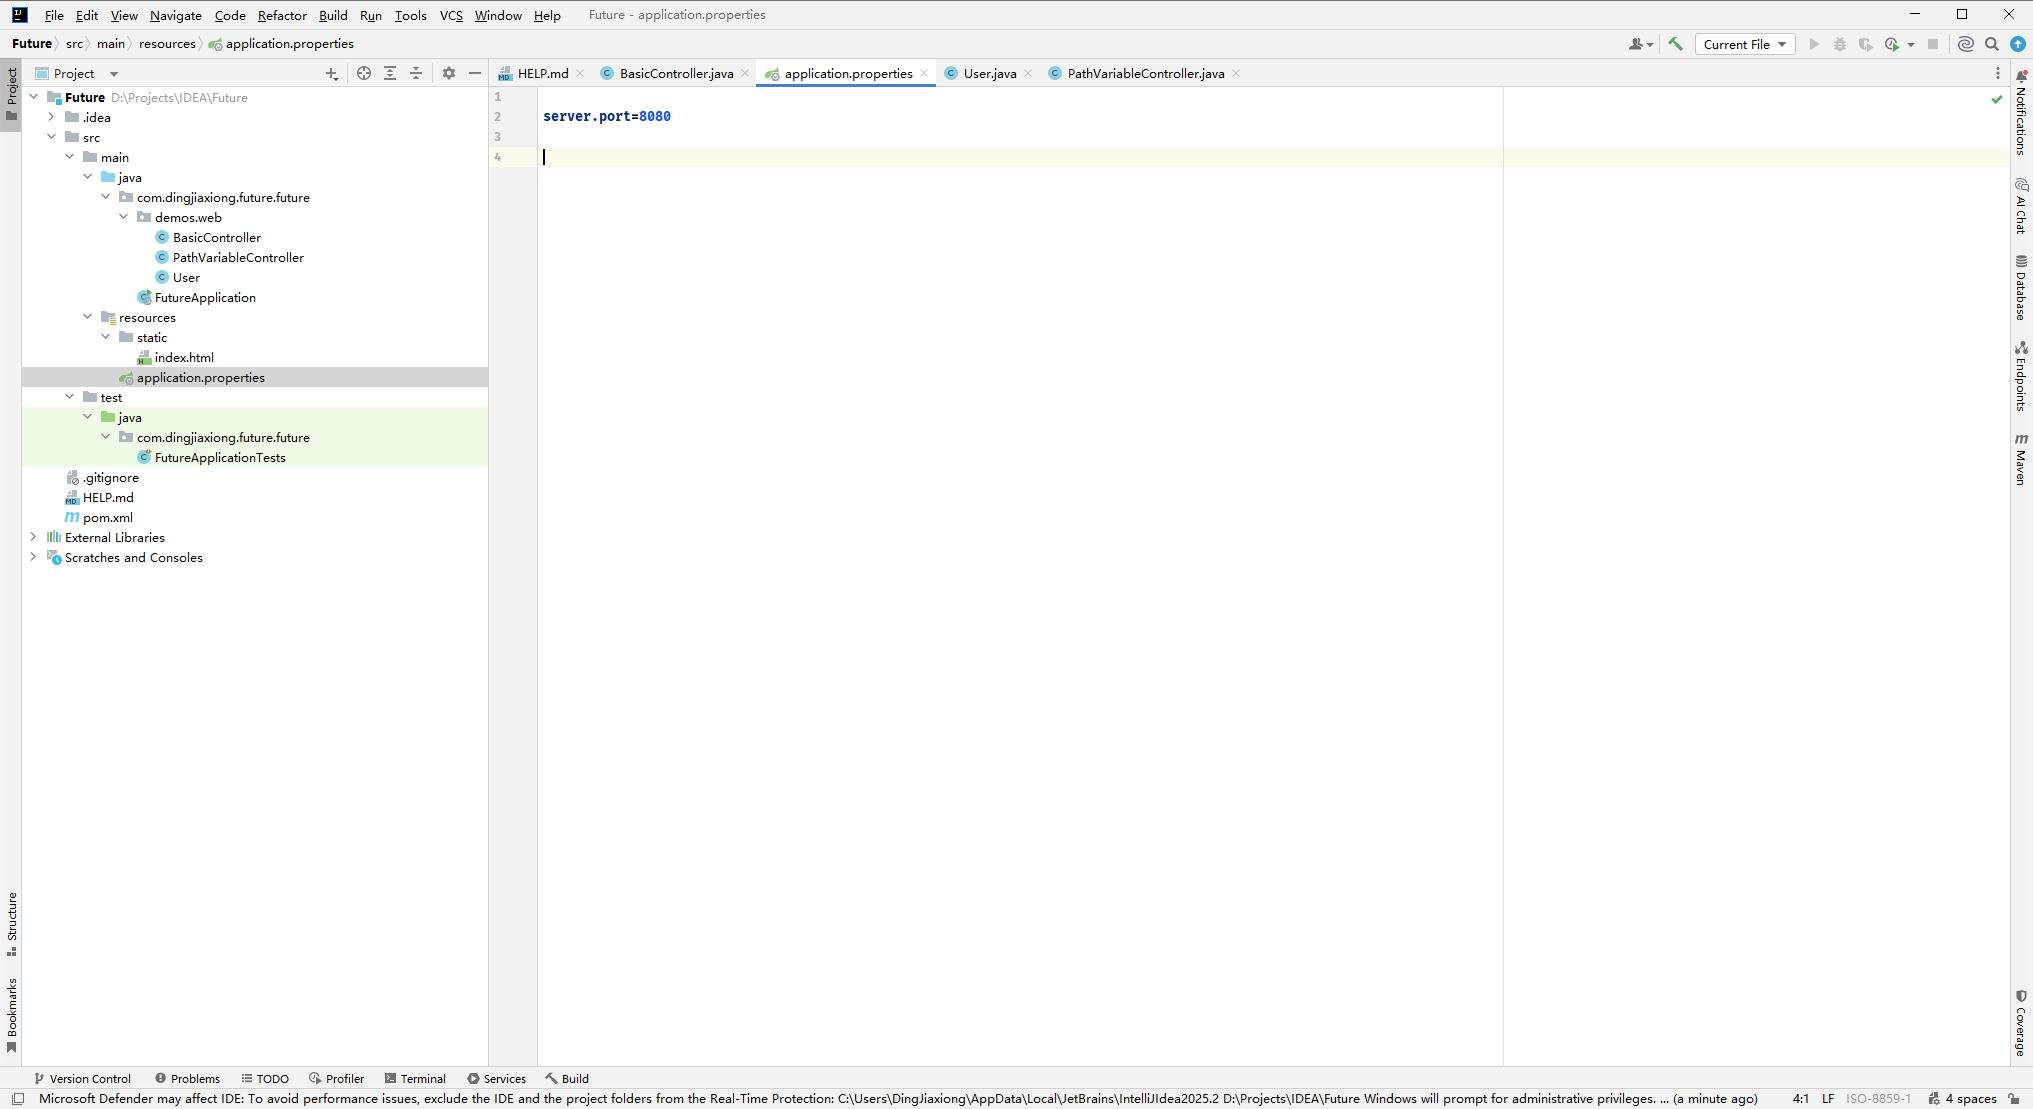The height and width of the screenshot is (1109, 2033).
Task: Toggle the Project tool window stripe button
Action: pos(12,95)
